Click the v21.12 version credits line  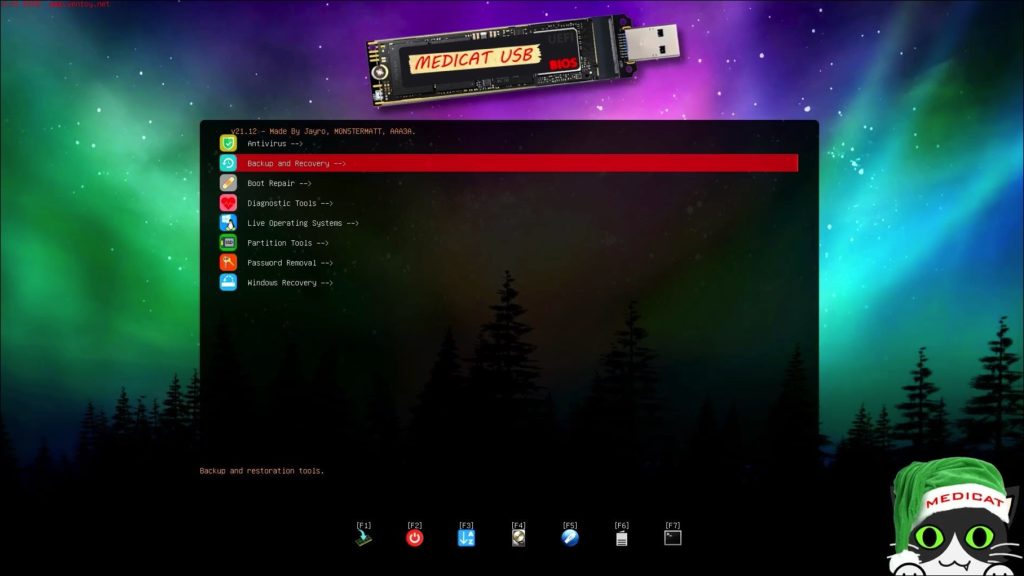(x=323, y=131)
